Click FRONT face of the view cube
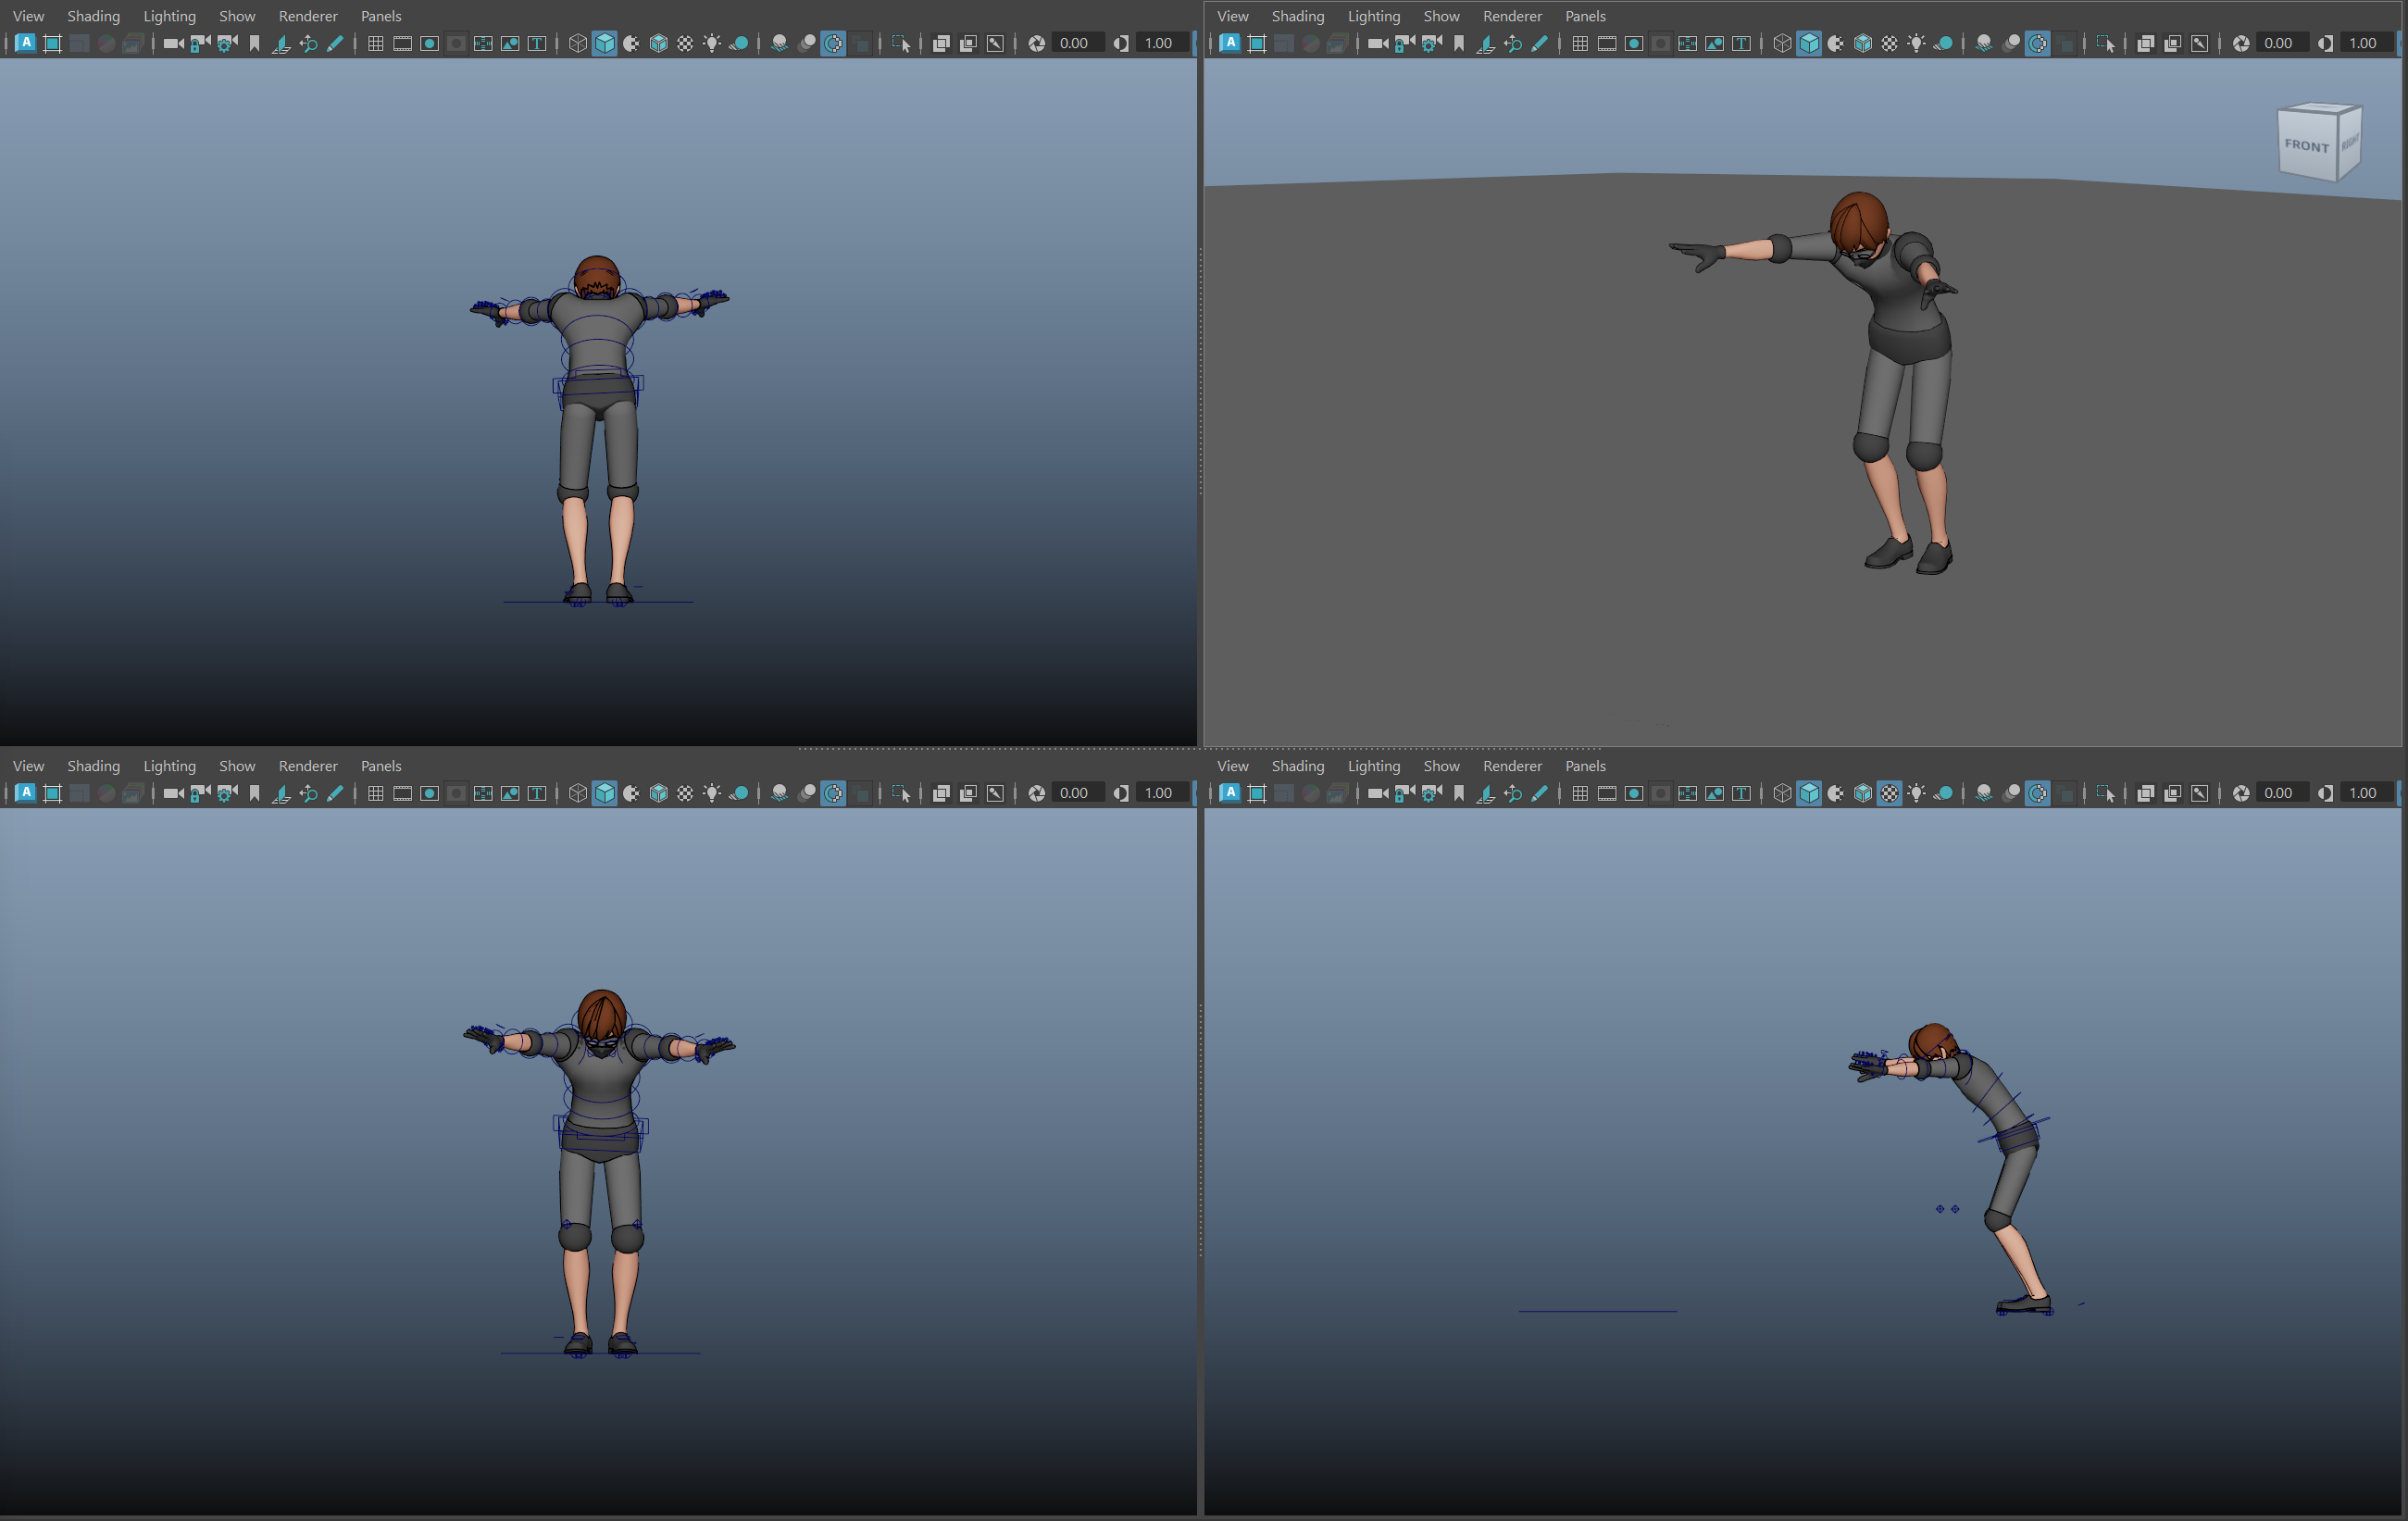Image resolution: width=2408 pixels, height=1521 pixels. 2306,145
